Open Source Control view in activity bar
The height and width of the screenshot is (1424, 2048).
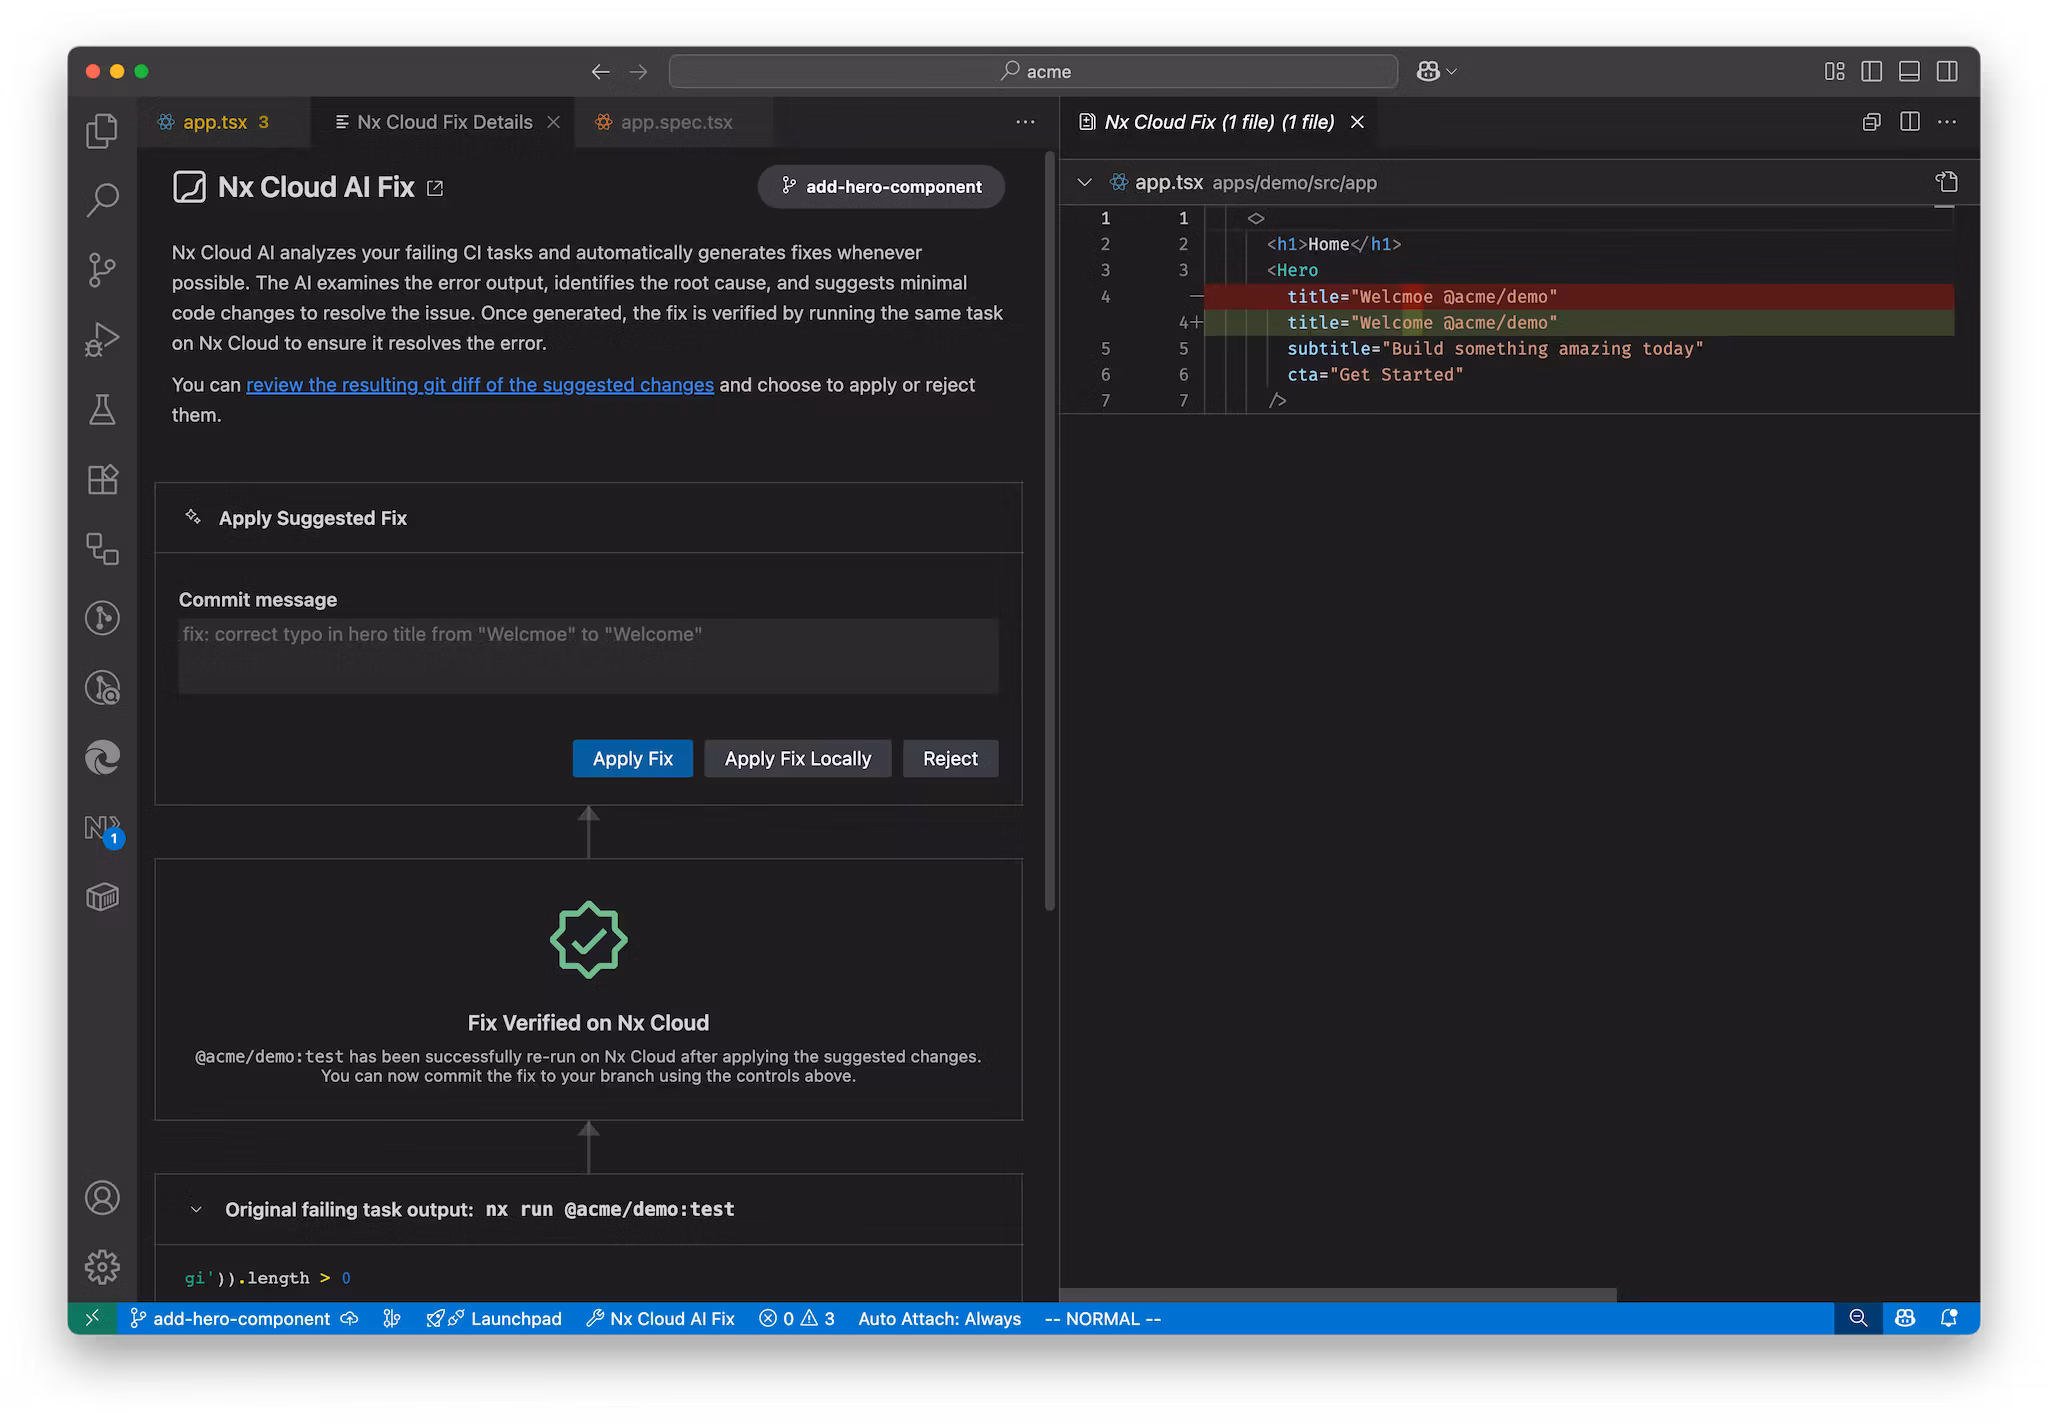tap(102, 269)
